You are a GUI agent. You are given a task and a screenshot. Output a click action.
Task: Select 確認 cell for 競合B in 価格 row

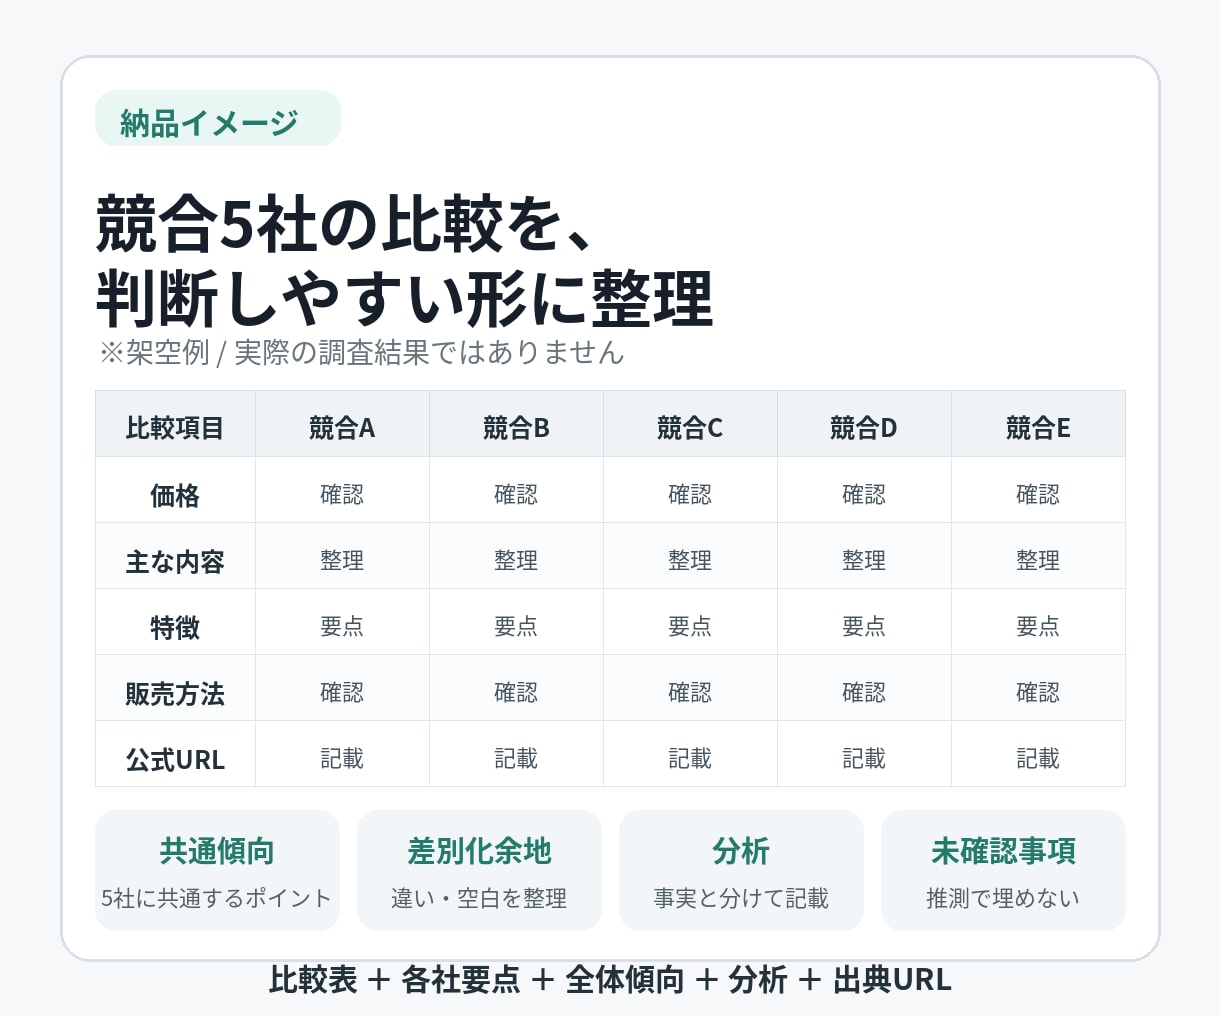pos(516,490)
